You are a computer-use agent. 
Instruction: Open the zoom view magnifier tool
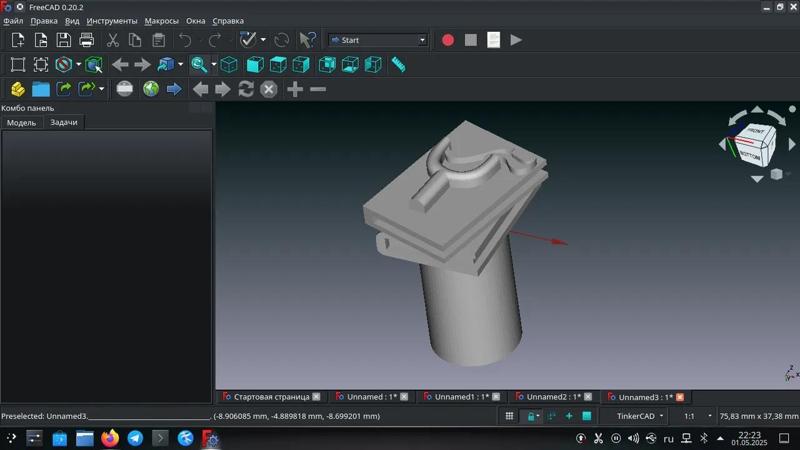[x=199, y=65]
